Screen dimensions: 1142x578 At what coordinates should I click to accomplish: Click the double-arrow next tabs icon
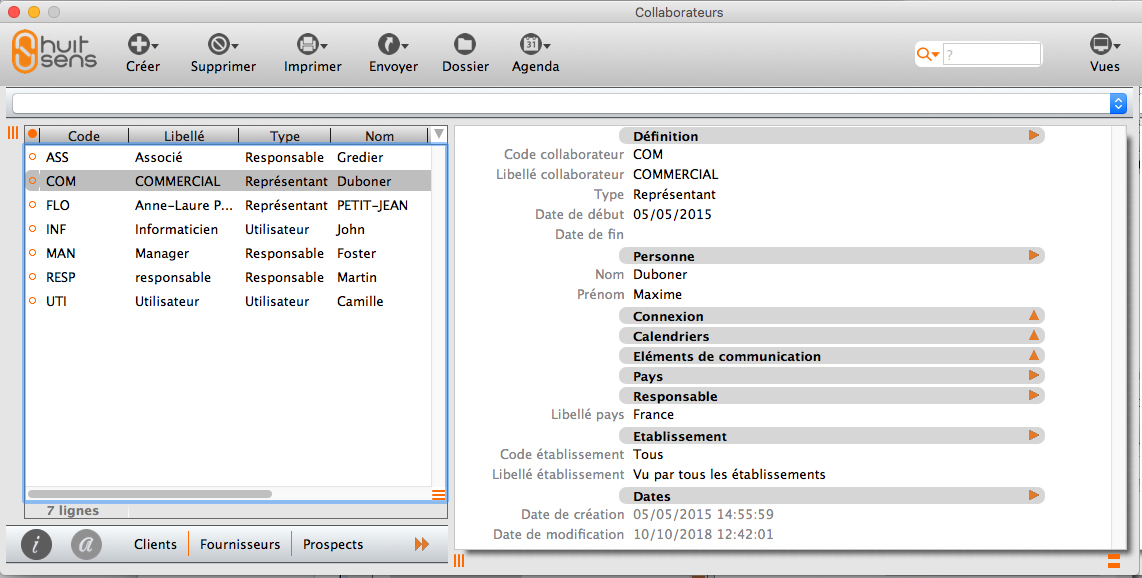pos(422,545)
